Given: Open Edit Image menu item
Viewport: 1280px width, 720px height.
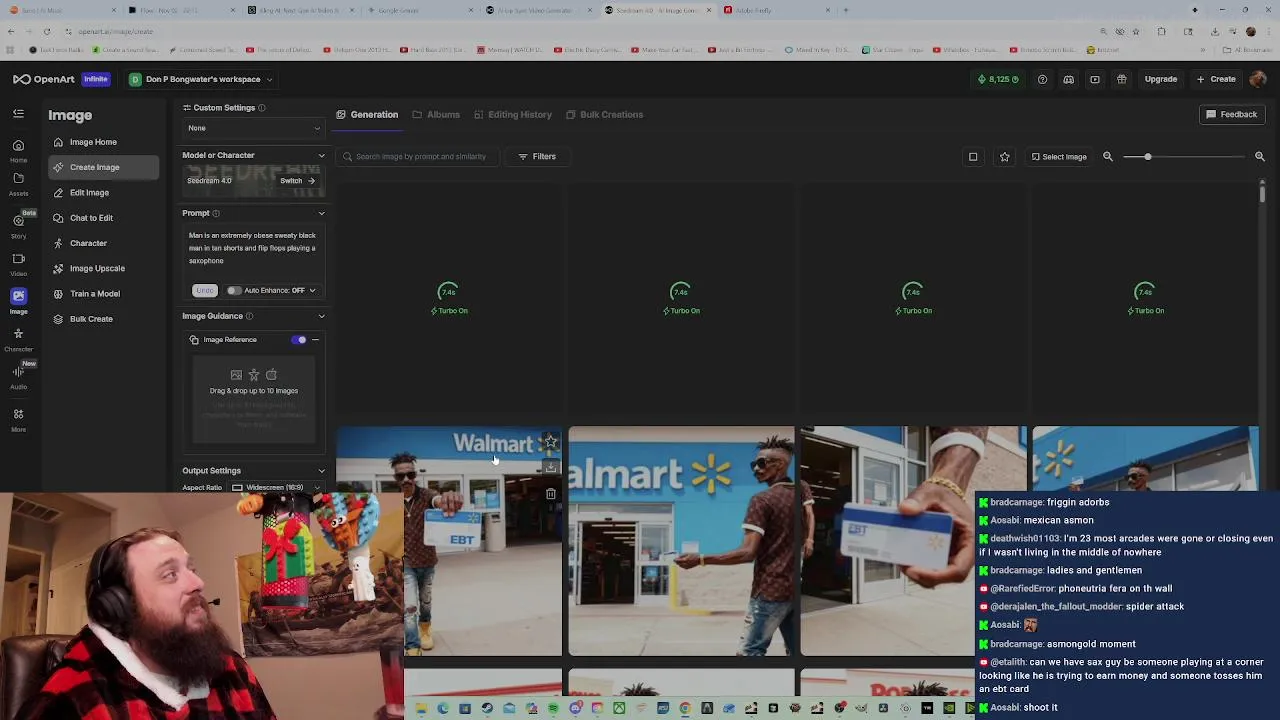Looking at the screenshot, I should pos(103,192).
